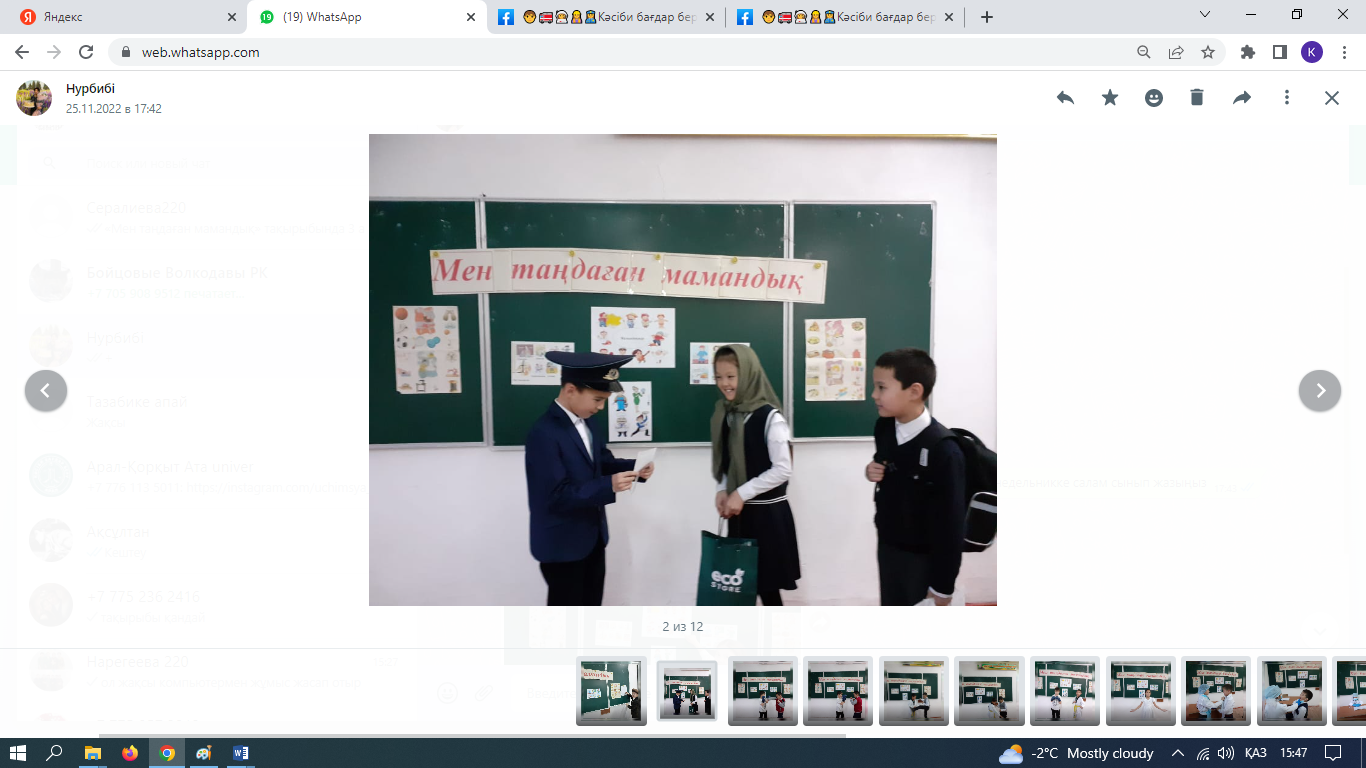Open File Explorer from the taskbar
This screenshot has width=1366, height=768.
pos(93,753)
